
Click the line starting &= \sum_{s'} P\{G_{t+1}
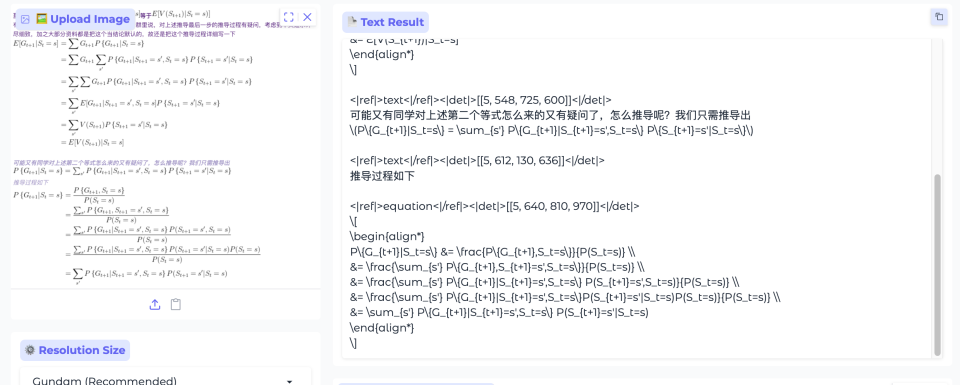pyautogui.click(x=499, y=312)
